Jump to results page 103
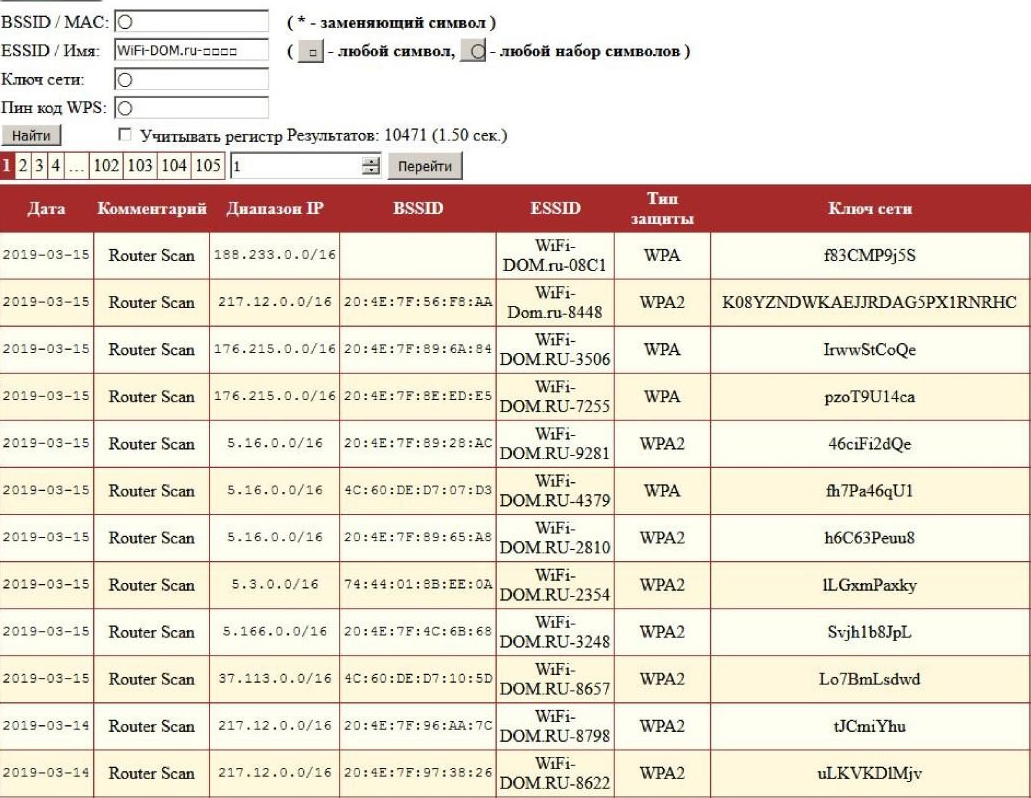The height and width of the screenshot is (798, 1031). point(140,166)
